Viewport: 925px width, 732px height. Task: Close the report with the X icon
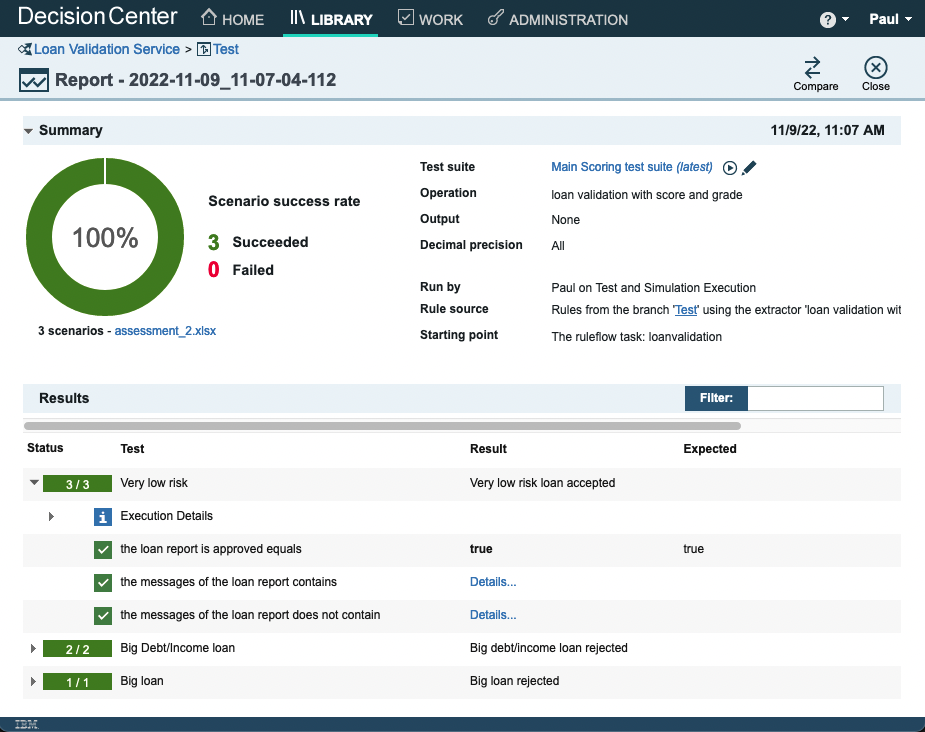875,67
